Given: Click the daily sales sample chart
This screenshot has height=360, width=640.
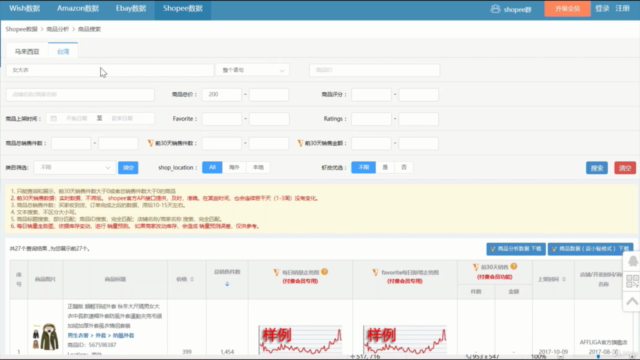Looking at the screenshot, I should coord(300,340).
